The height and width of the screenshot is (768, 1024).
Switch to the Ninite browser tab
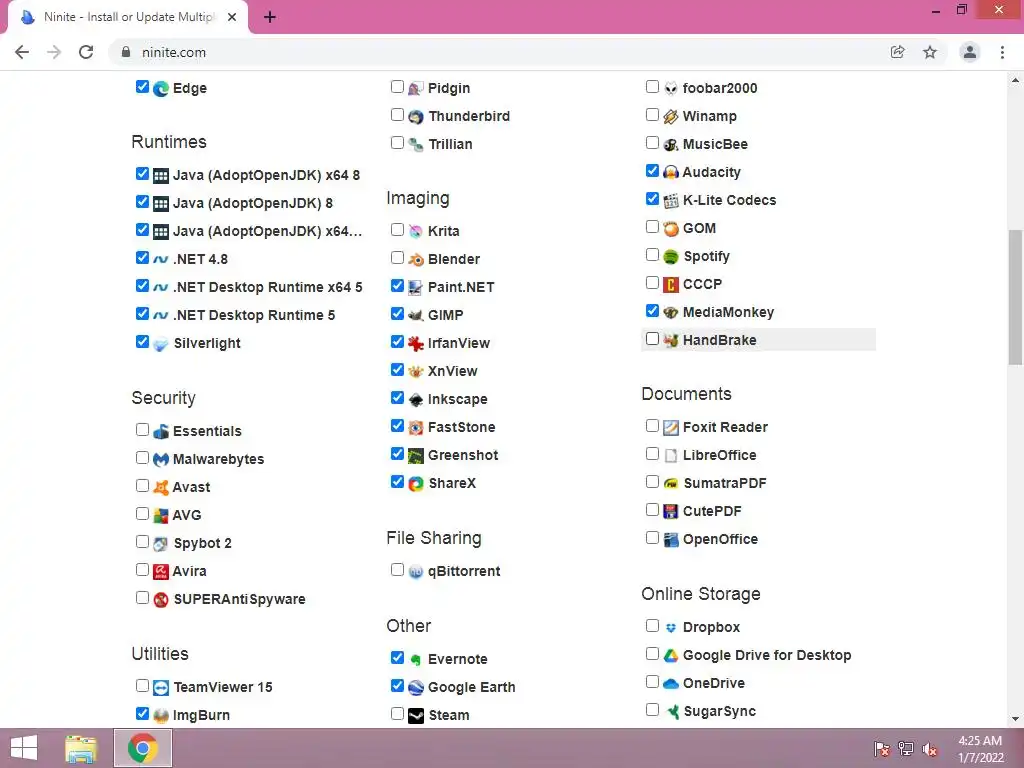pyautogui.click(x=128, y=17)
